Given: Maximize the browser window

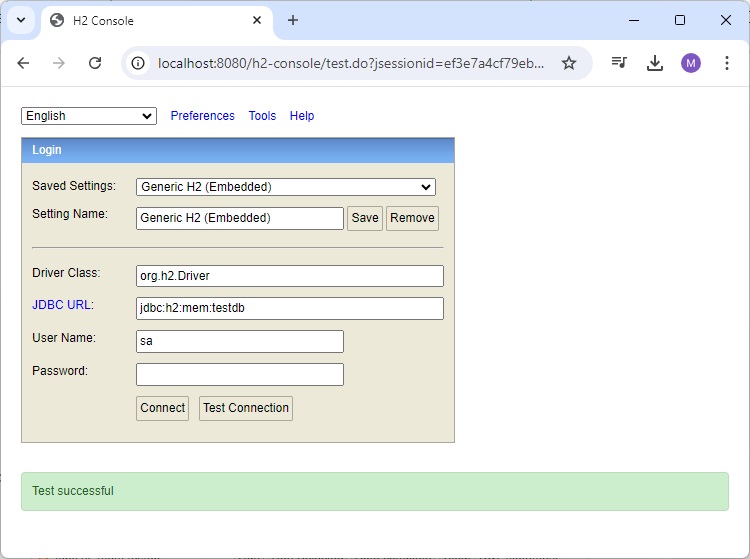Looking at the screenshot, I should point(680,20).
